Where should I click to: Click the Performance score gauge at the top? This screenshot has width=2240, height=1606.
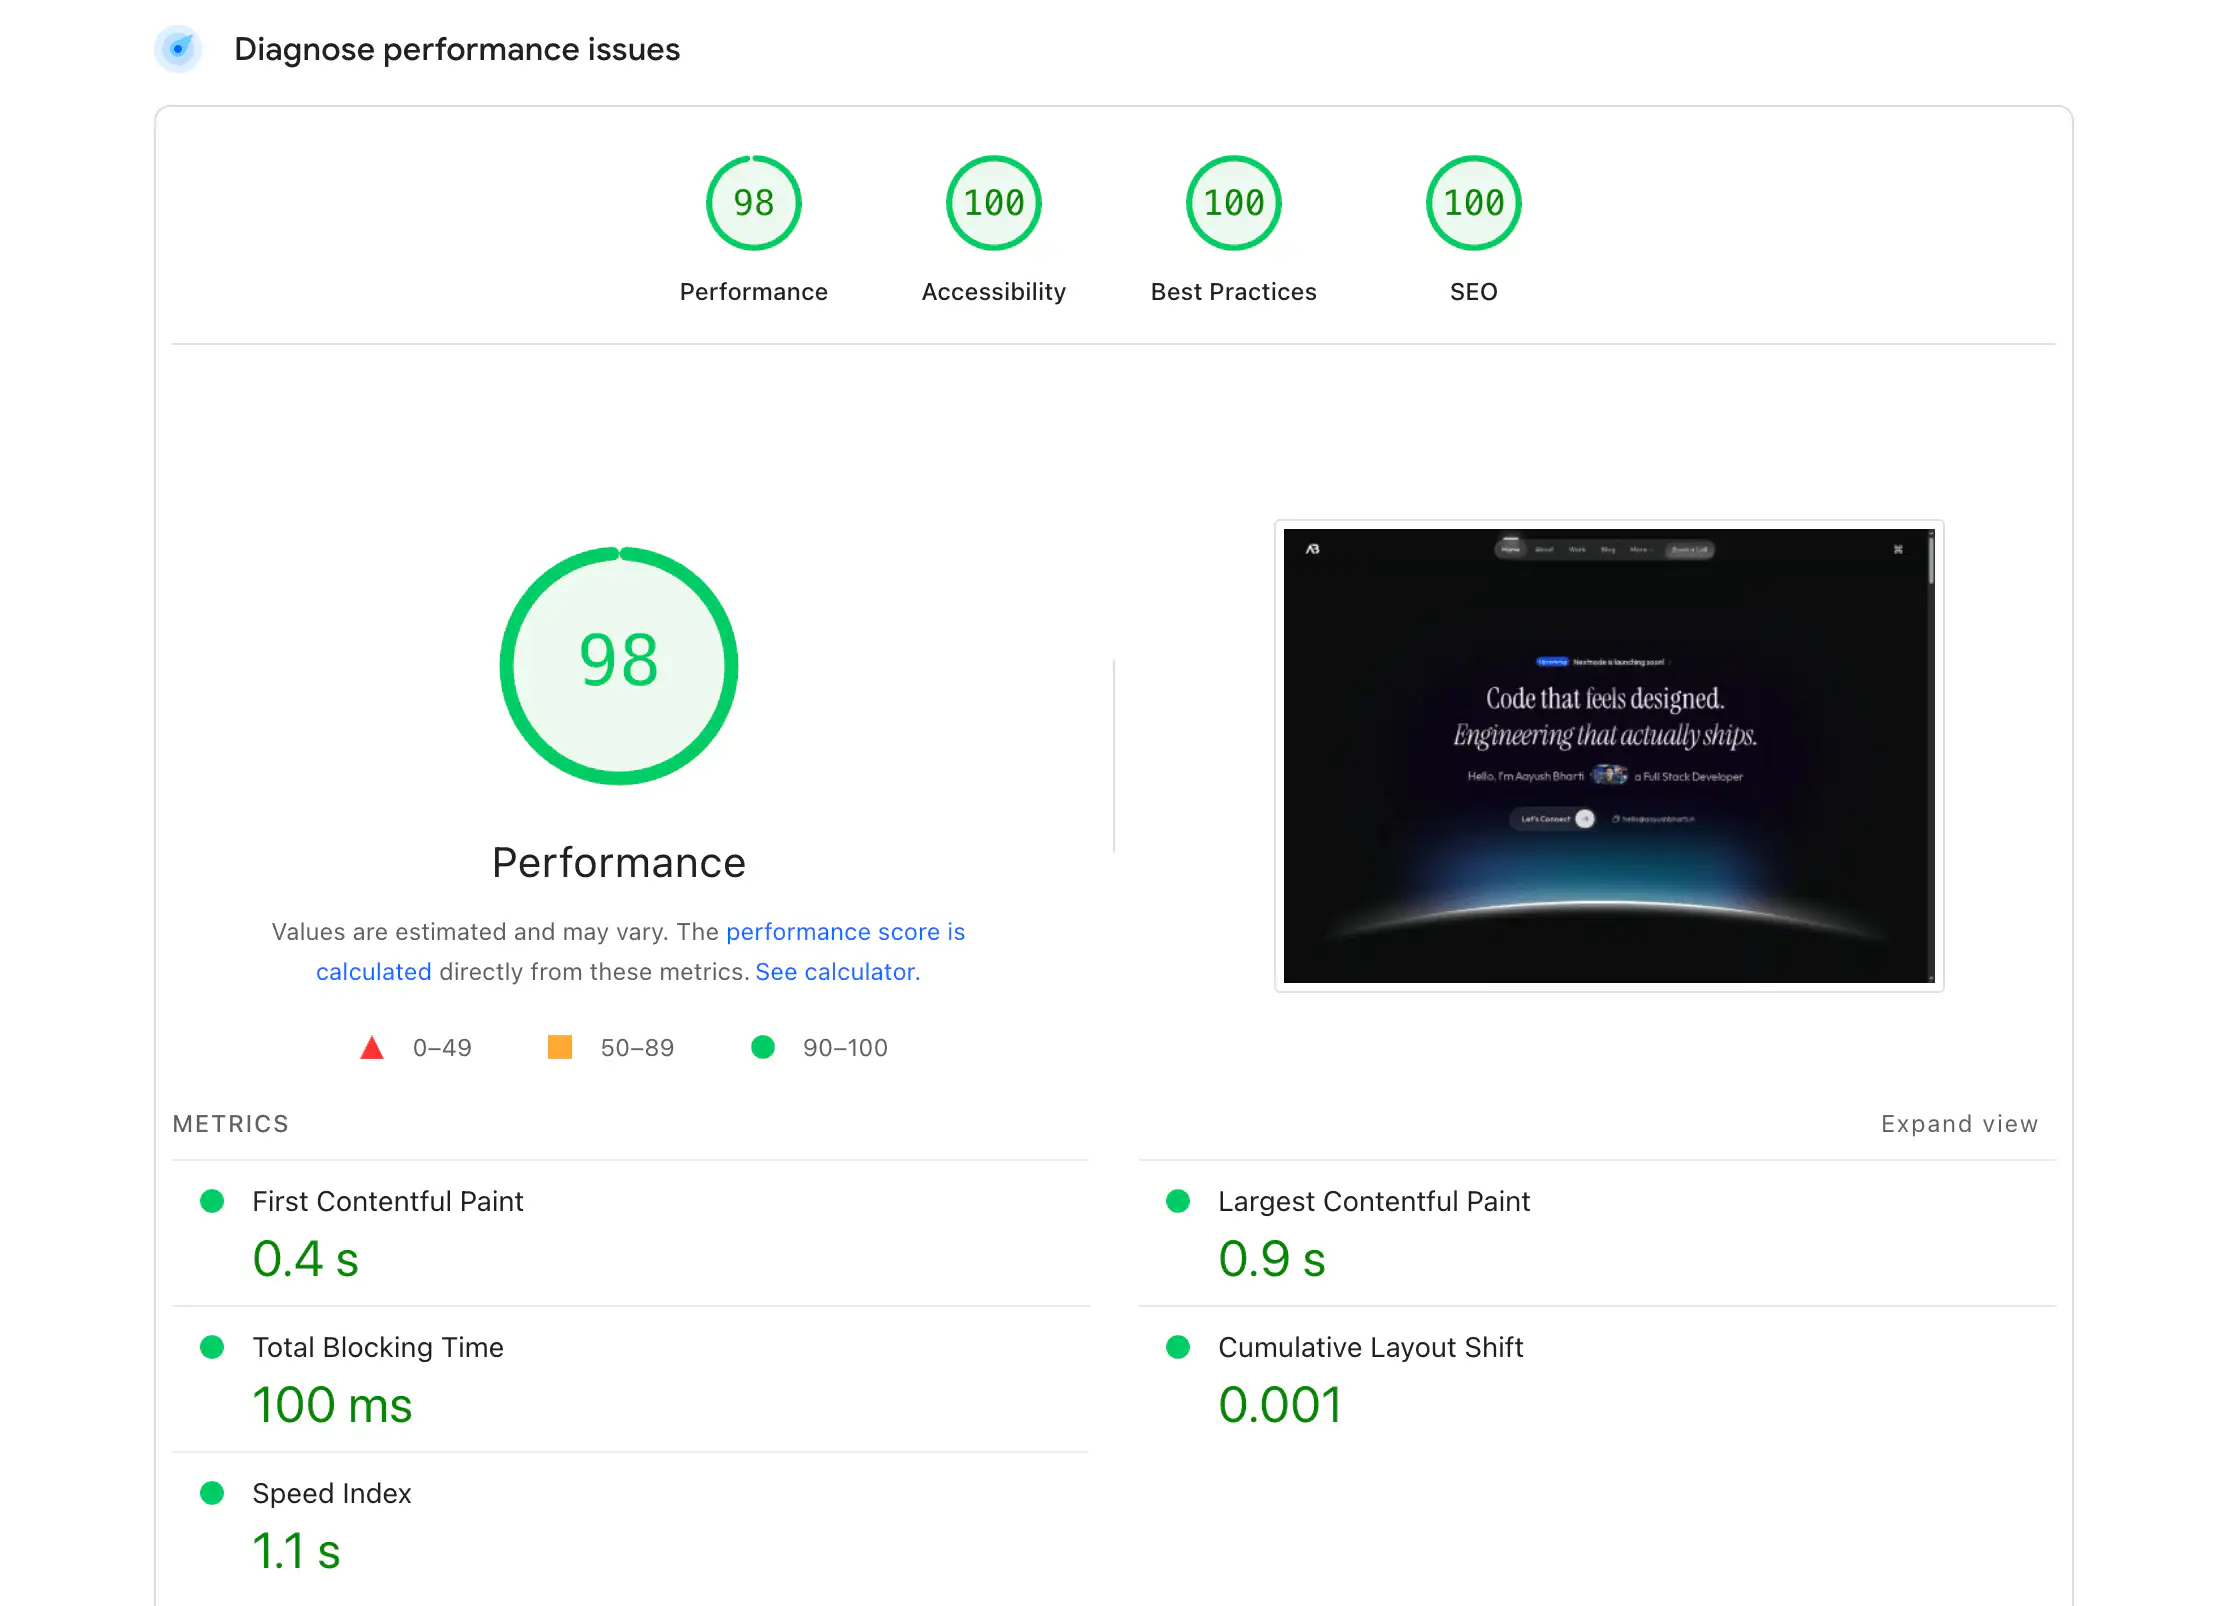(x=753, y=202)
